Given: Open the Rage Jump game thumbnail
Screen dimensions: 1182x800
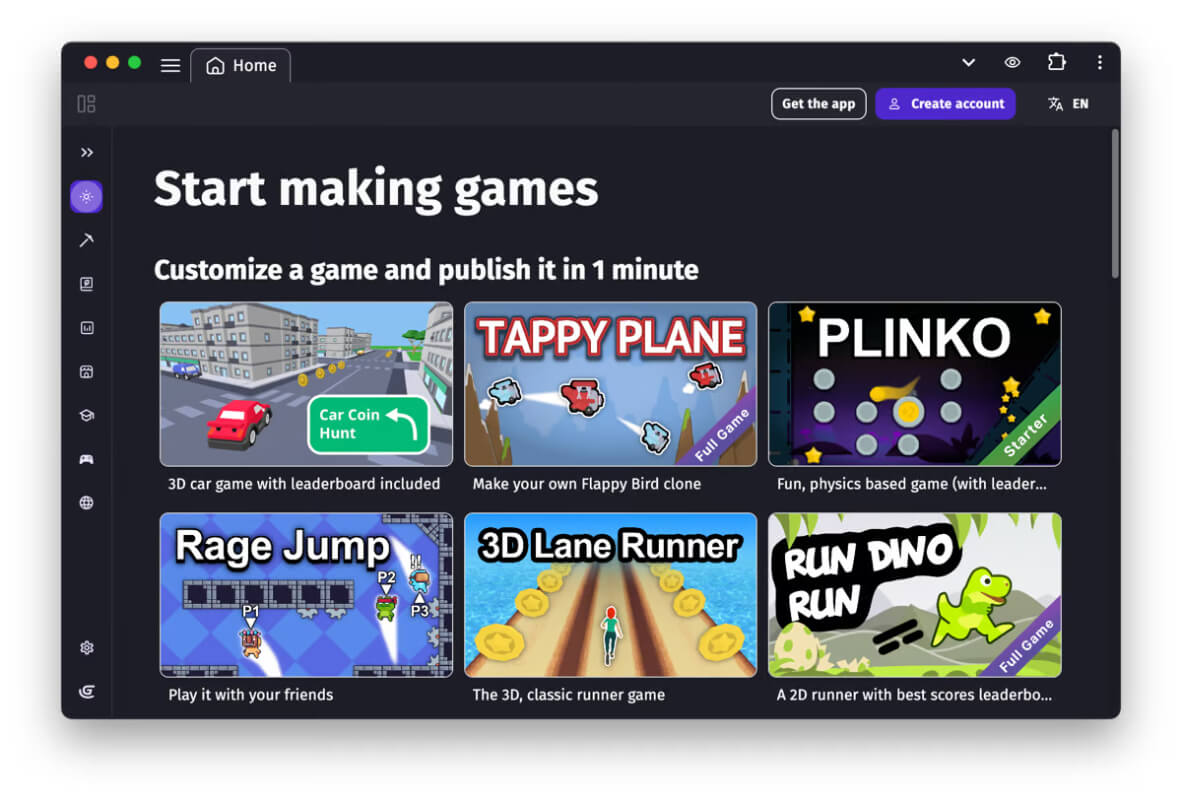Looking at the screenshot, I should point(306,595).
